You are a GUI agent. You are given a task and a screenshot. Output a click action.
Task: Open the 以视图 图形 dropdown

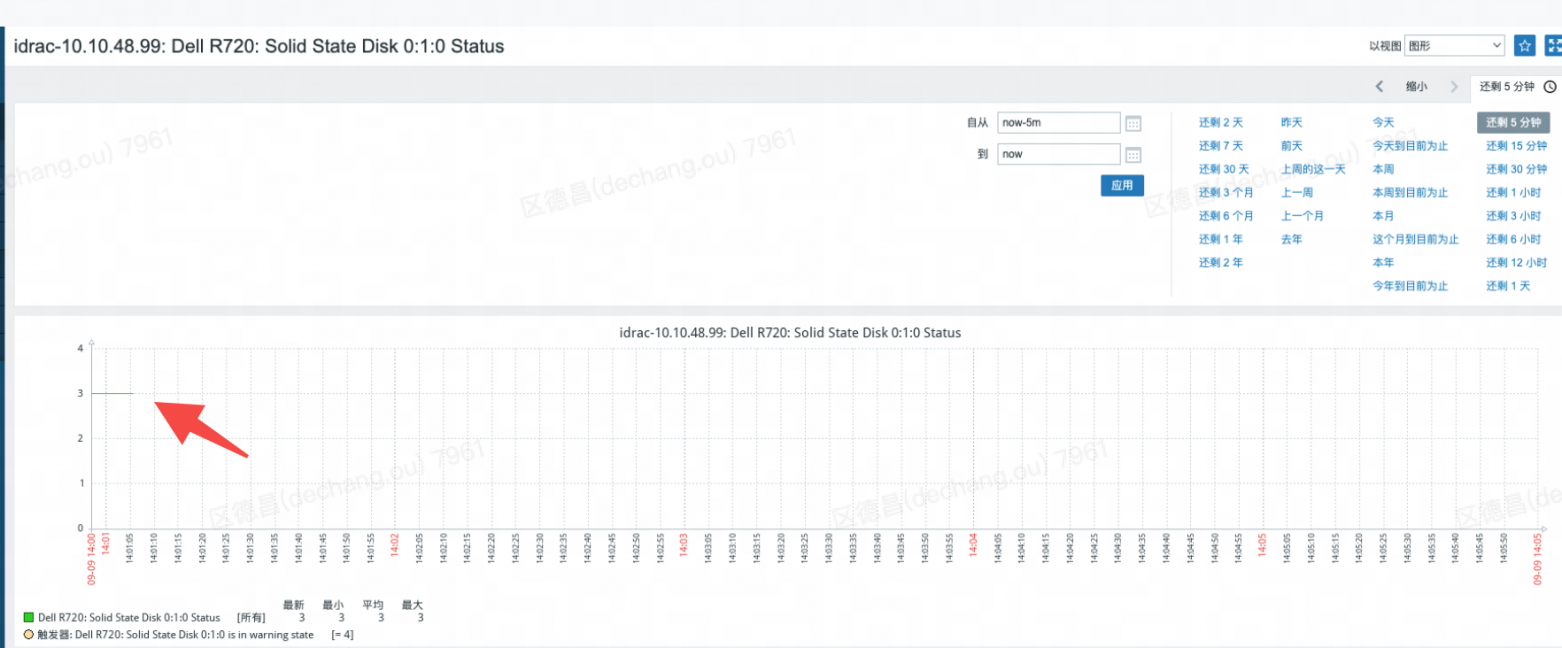(x=1454, y=45)
